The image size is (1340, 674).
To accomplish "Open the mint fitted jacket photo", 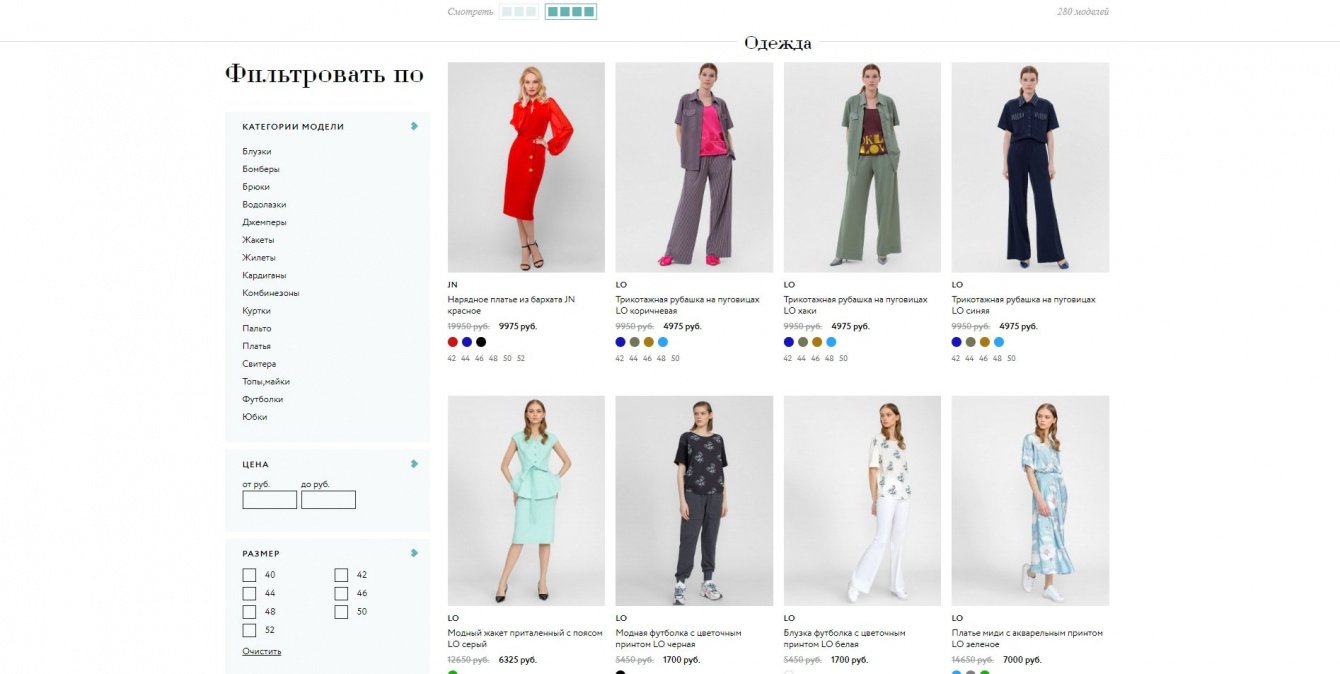I will pyautogui.click(x=526, y=501).
